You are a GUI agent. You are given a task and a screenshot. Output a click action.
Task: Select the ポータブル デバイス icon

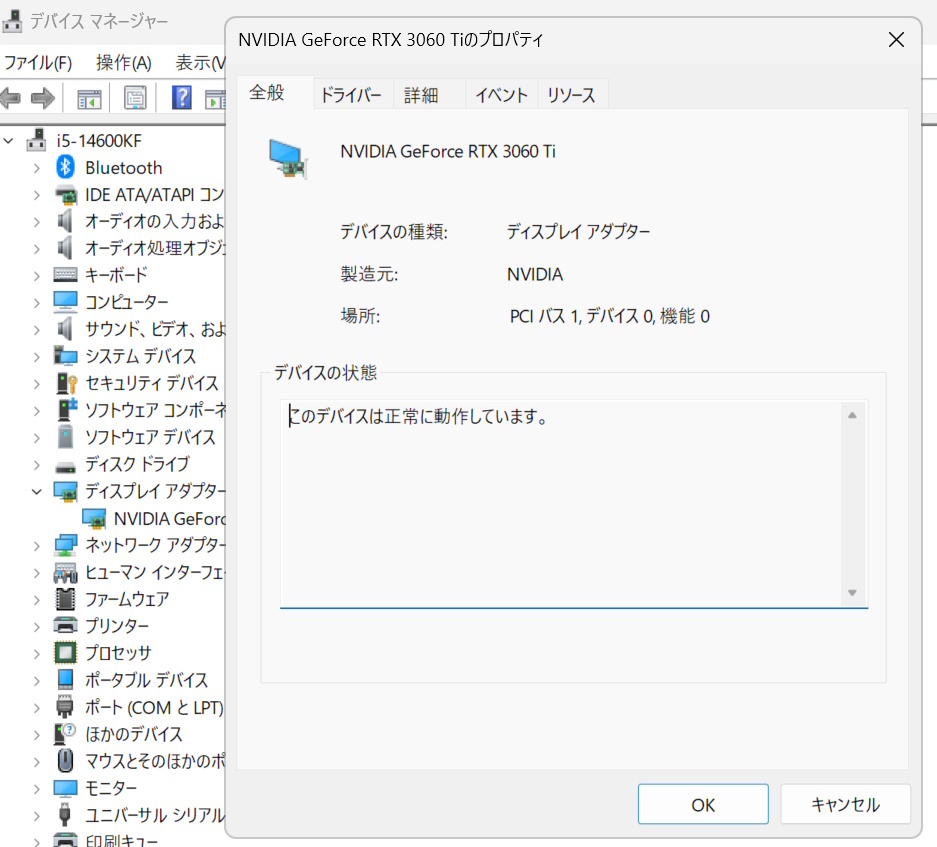click(65, 680)
